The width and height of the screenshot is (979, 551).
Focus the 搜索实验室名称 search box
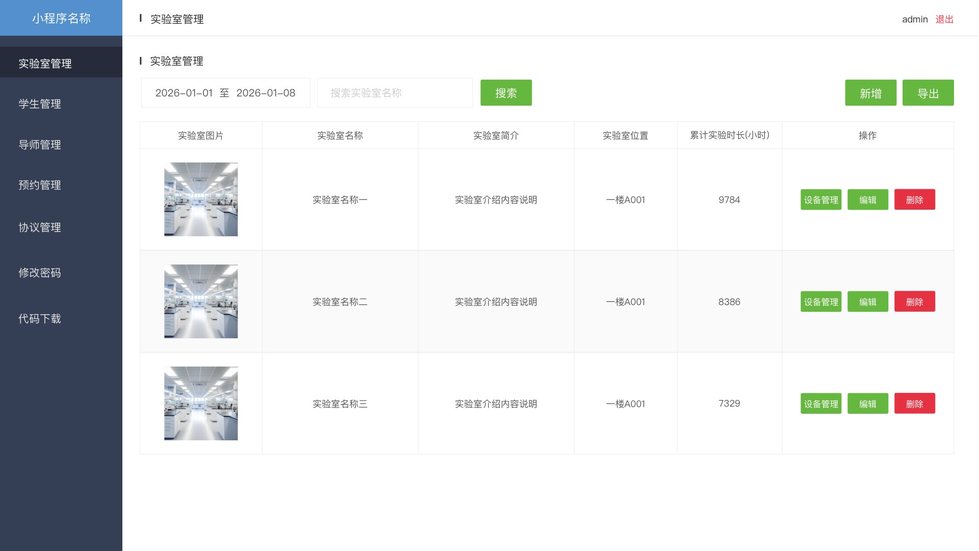pyautogui.click(x=395, y=93)
